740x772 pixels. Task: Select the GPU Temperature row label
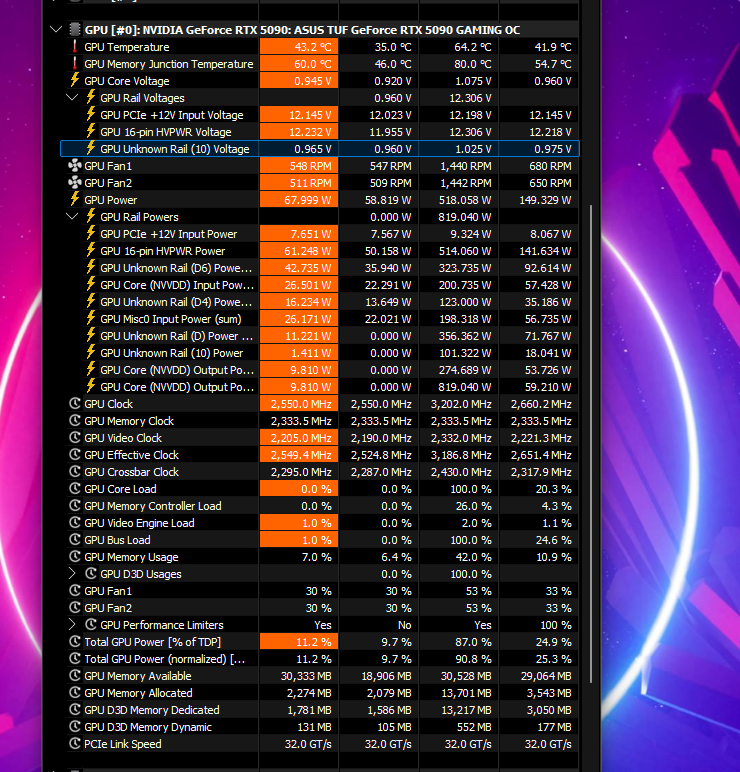[127, 47]
